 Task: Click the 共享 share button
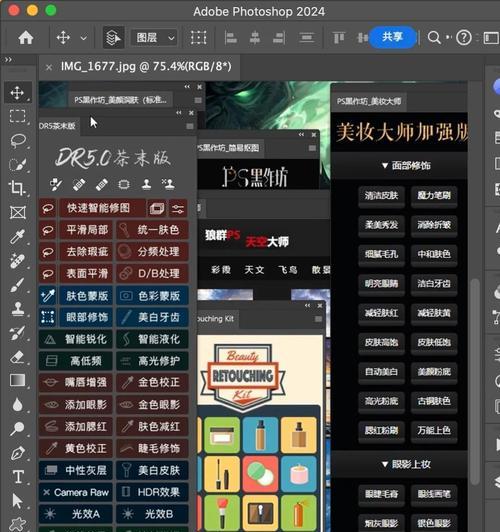pyautogui.click(x=392, y=37)
